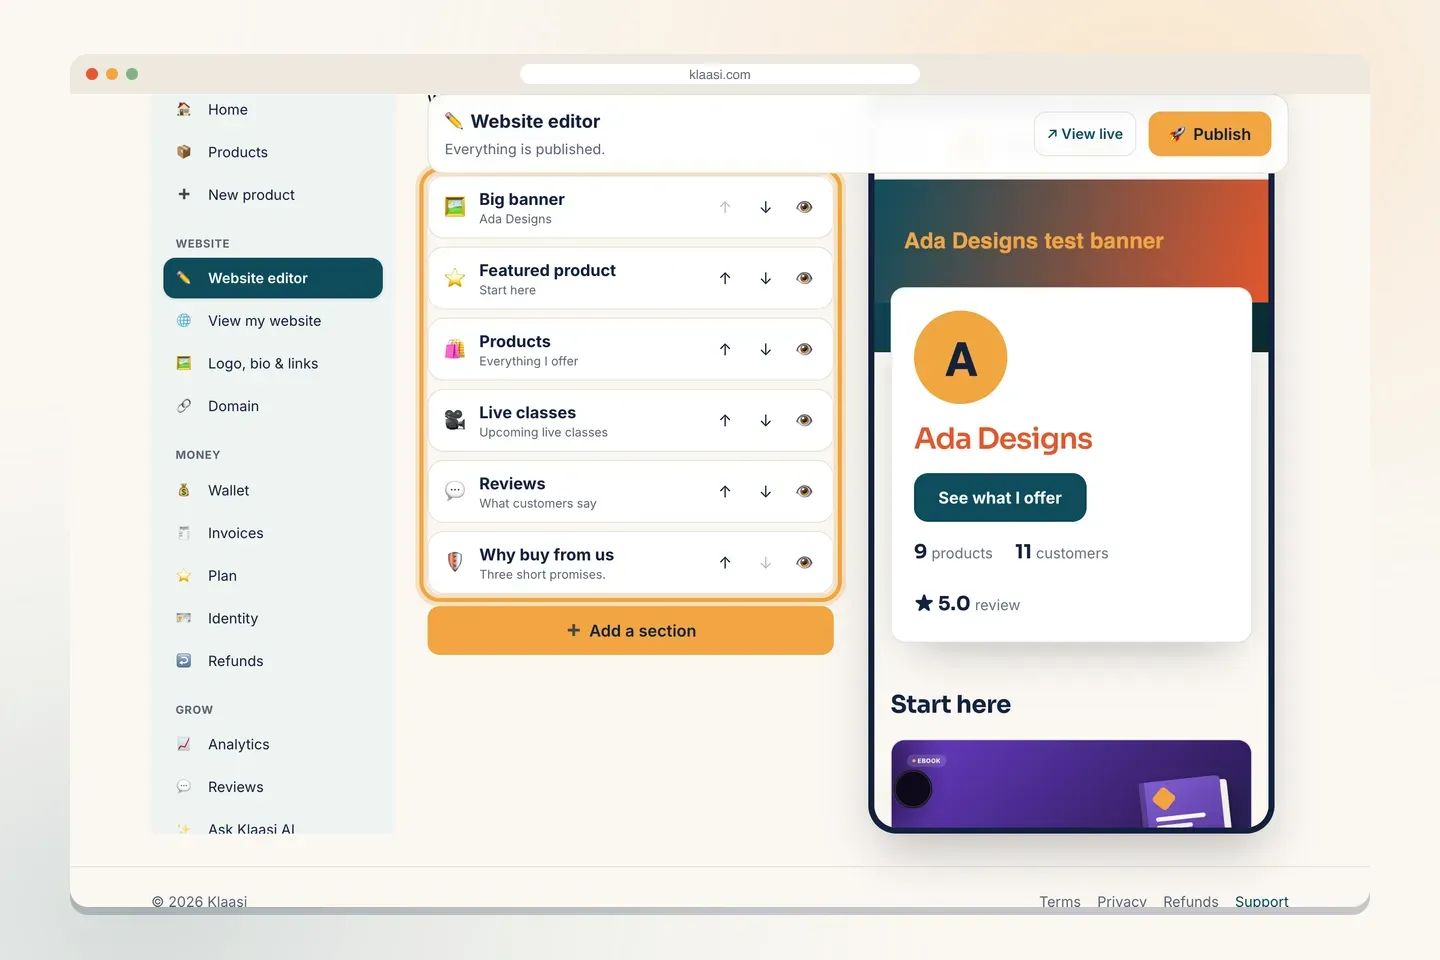The image size is (1440, 960).
Task: Move Live classes section up
Action: [725, 420]
